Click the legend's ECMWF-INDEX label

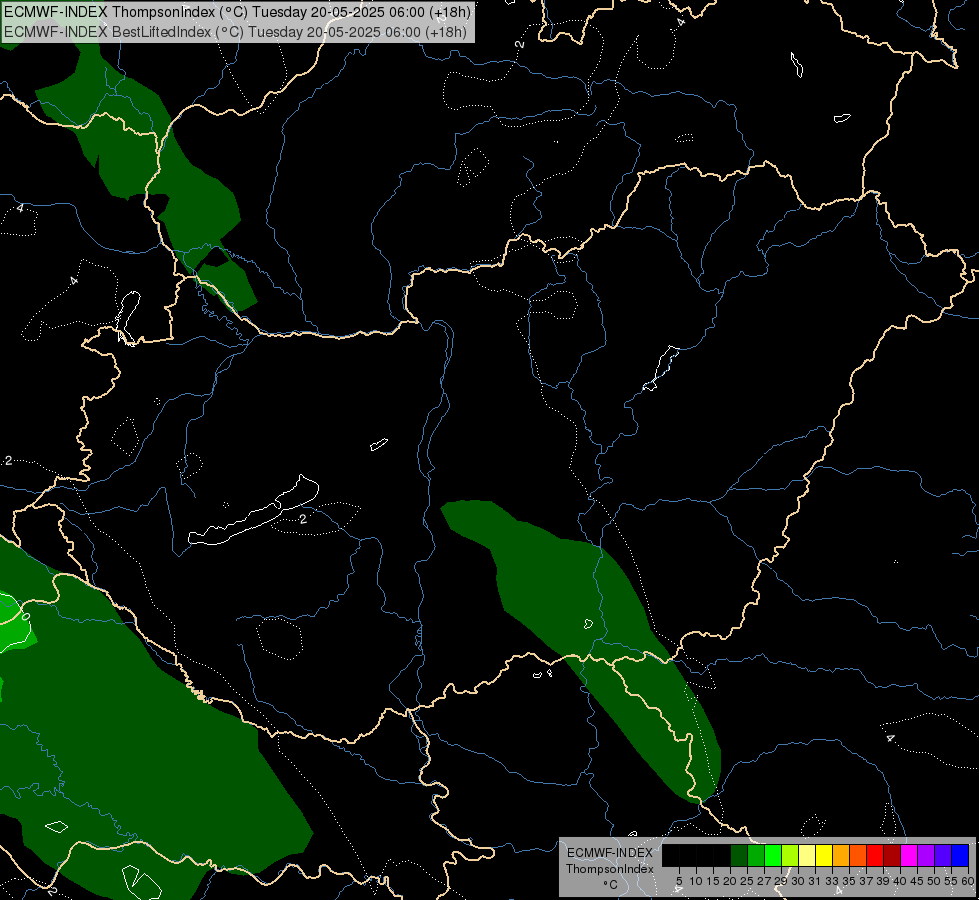[x=610, y=853]
